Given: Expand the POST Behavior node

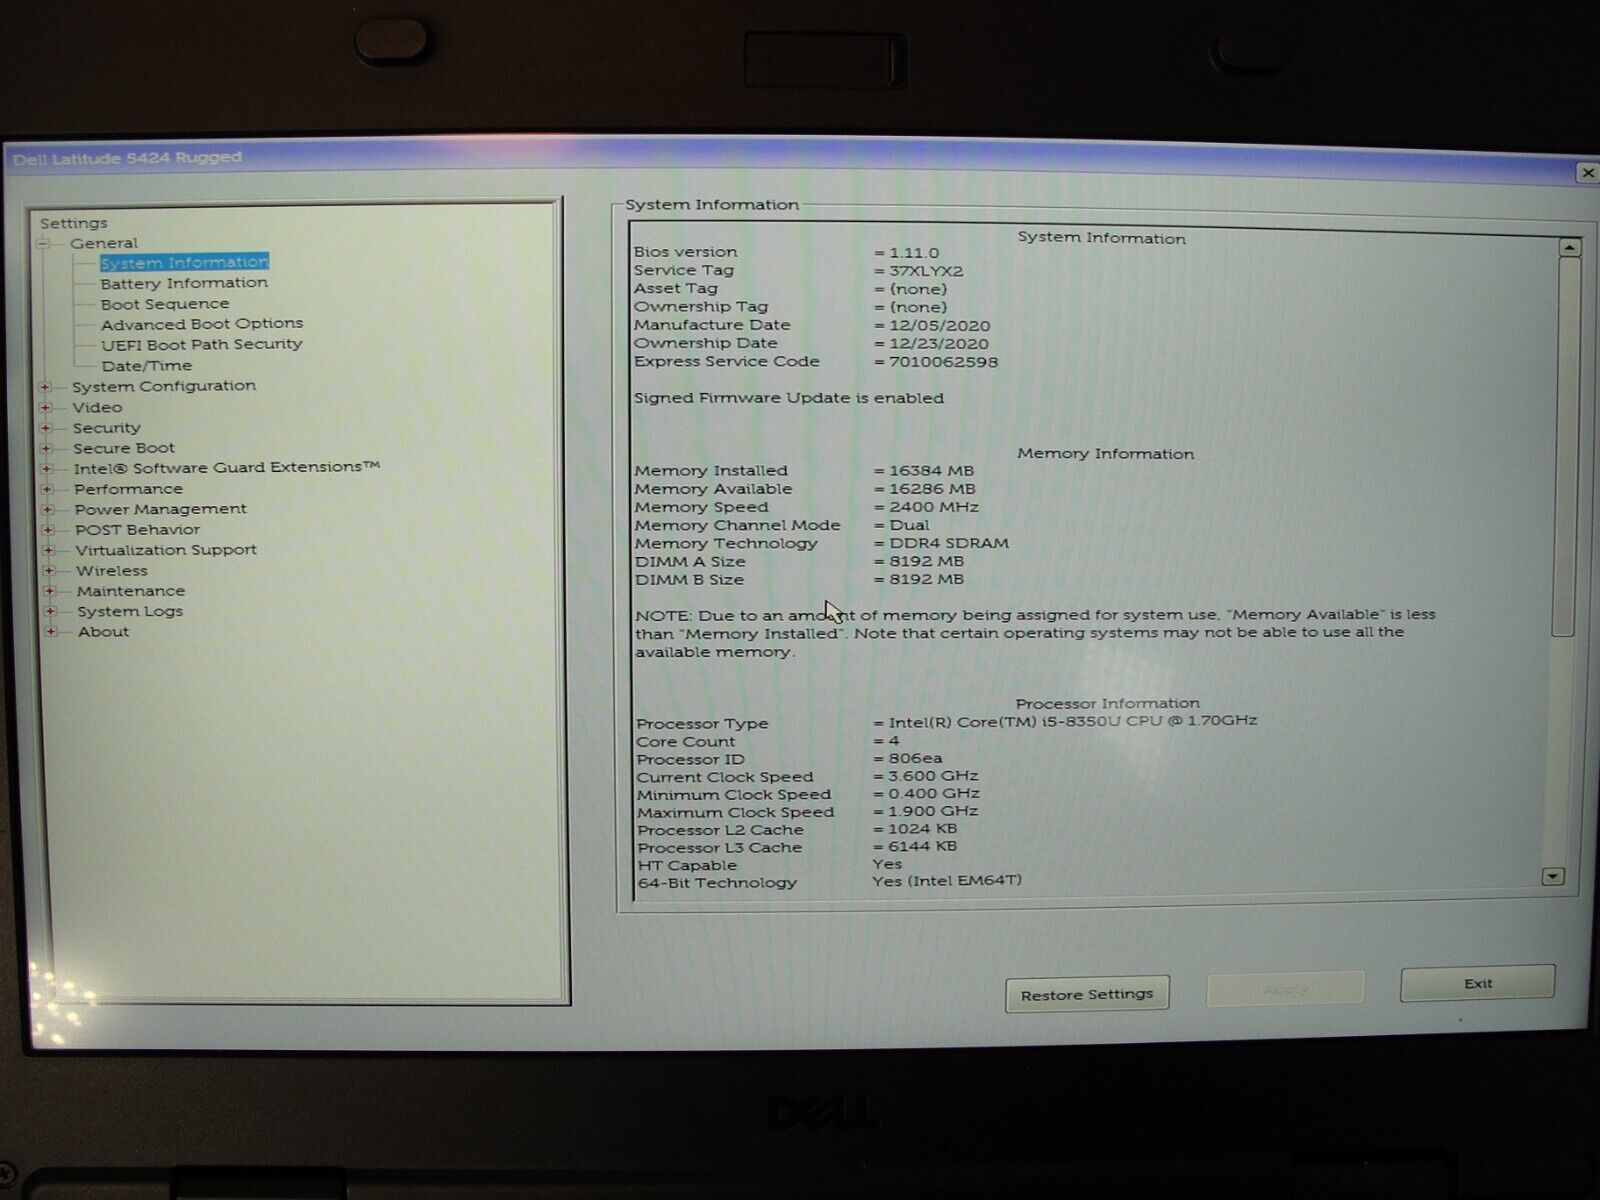Looking at the screenshot, I should [x=48, y=530].
